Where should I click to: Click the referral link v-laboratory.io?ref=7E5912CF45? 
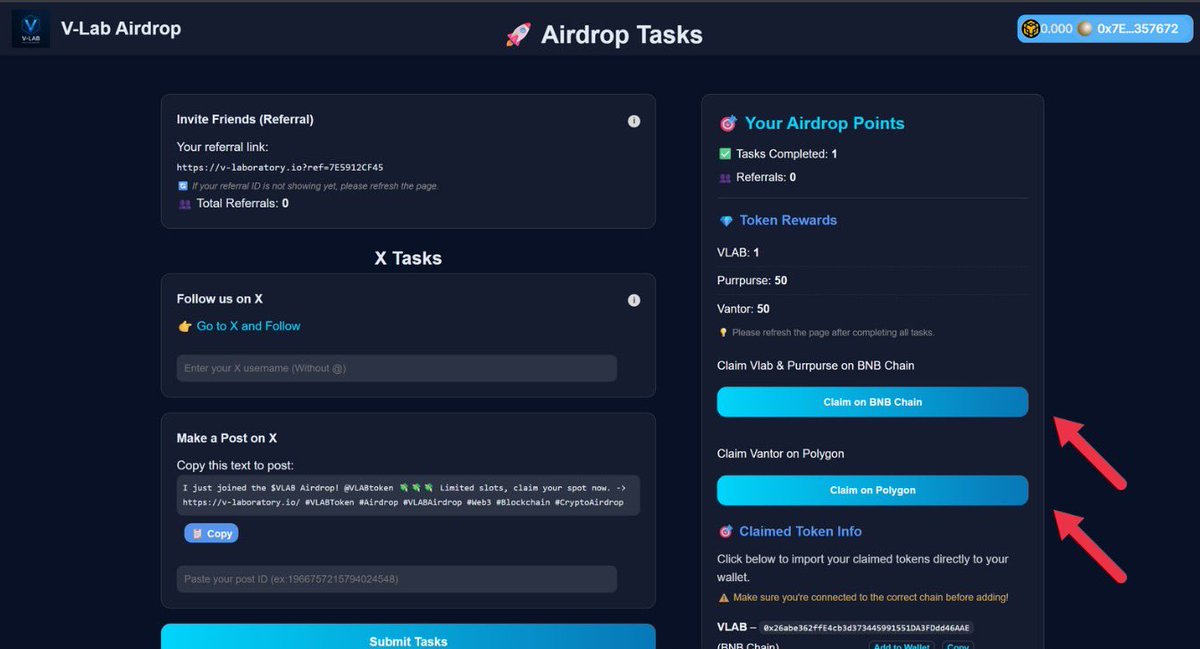tap(280, 167)
